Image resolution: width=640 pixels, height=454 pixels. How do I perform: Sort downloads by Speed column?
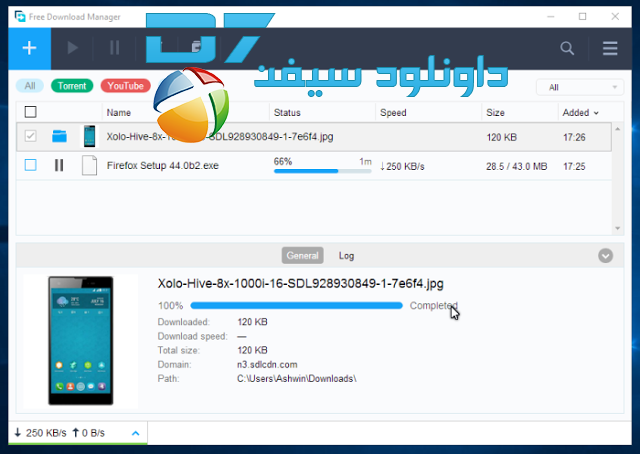(393, 113)
